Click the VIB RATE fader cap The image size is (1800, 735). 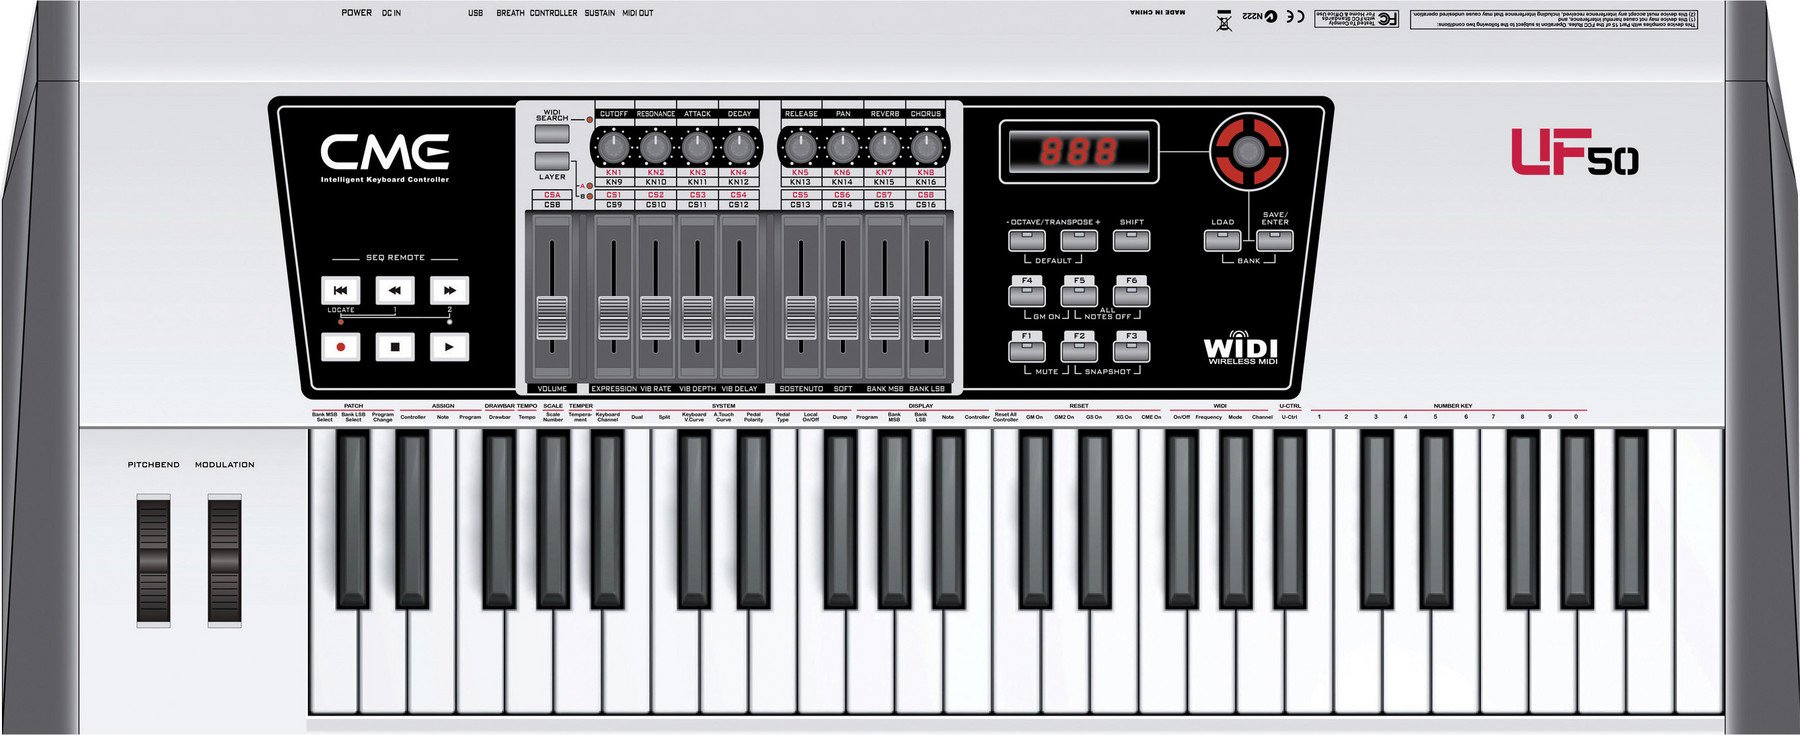click(x=655, y=318)
